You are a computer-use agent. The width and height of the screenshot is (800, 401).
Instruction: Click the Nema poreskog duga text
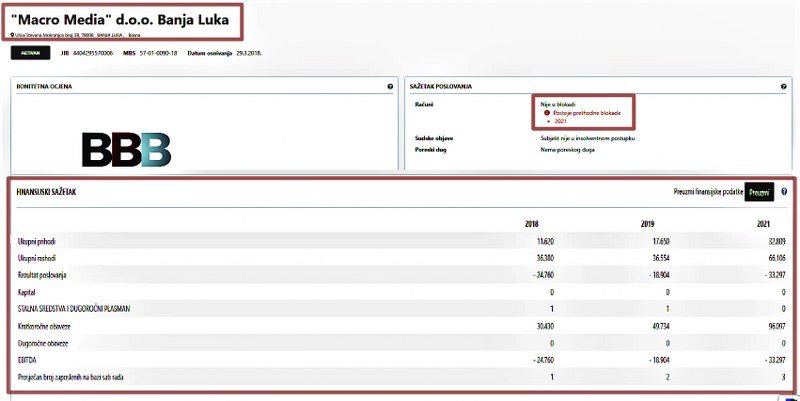click(567, 150)
